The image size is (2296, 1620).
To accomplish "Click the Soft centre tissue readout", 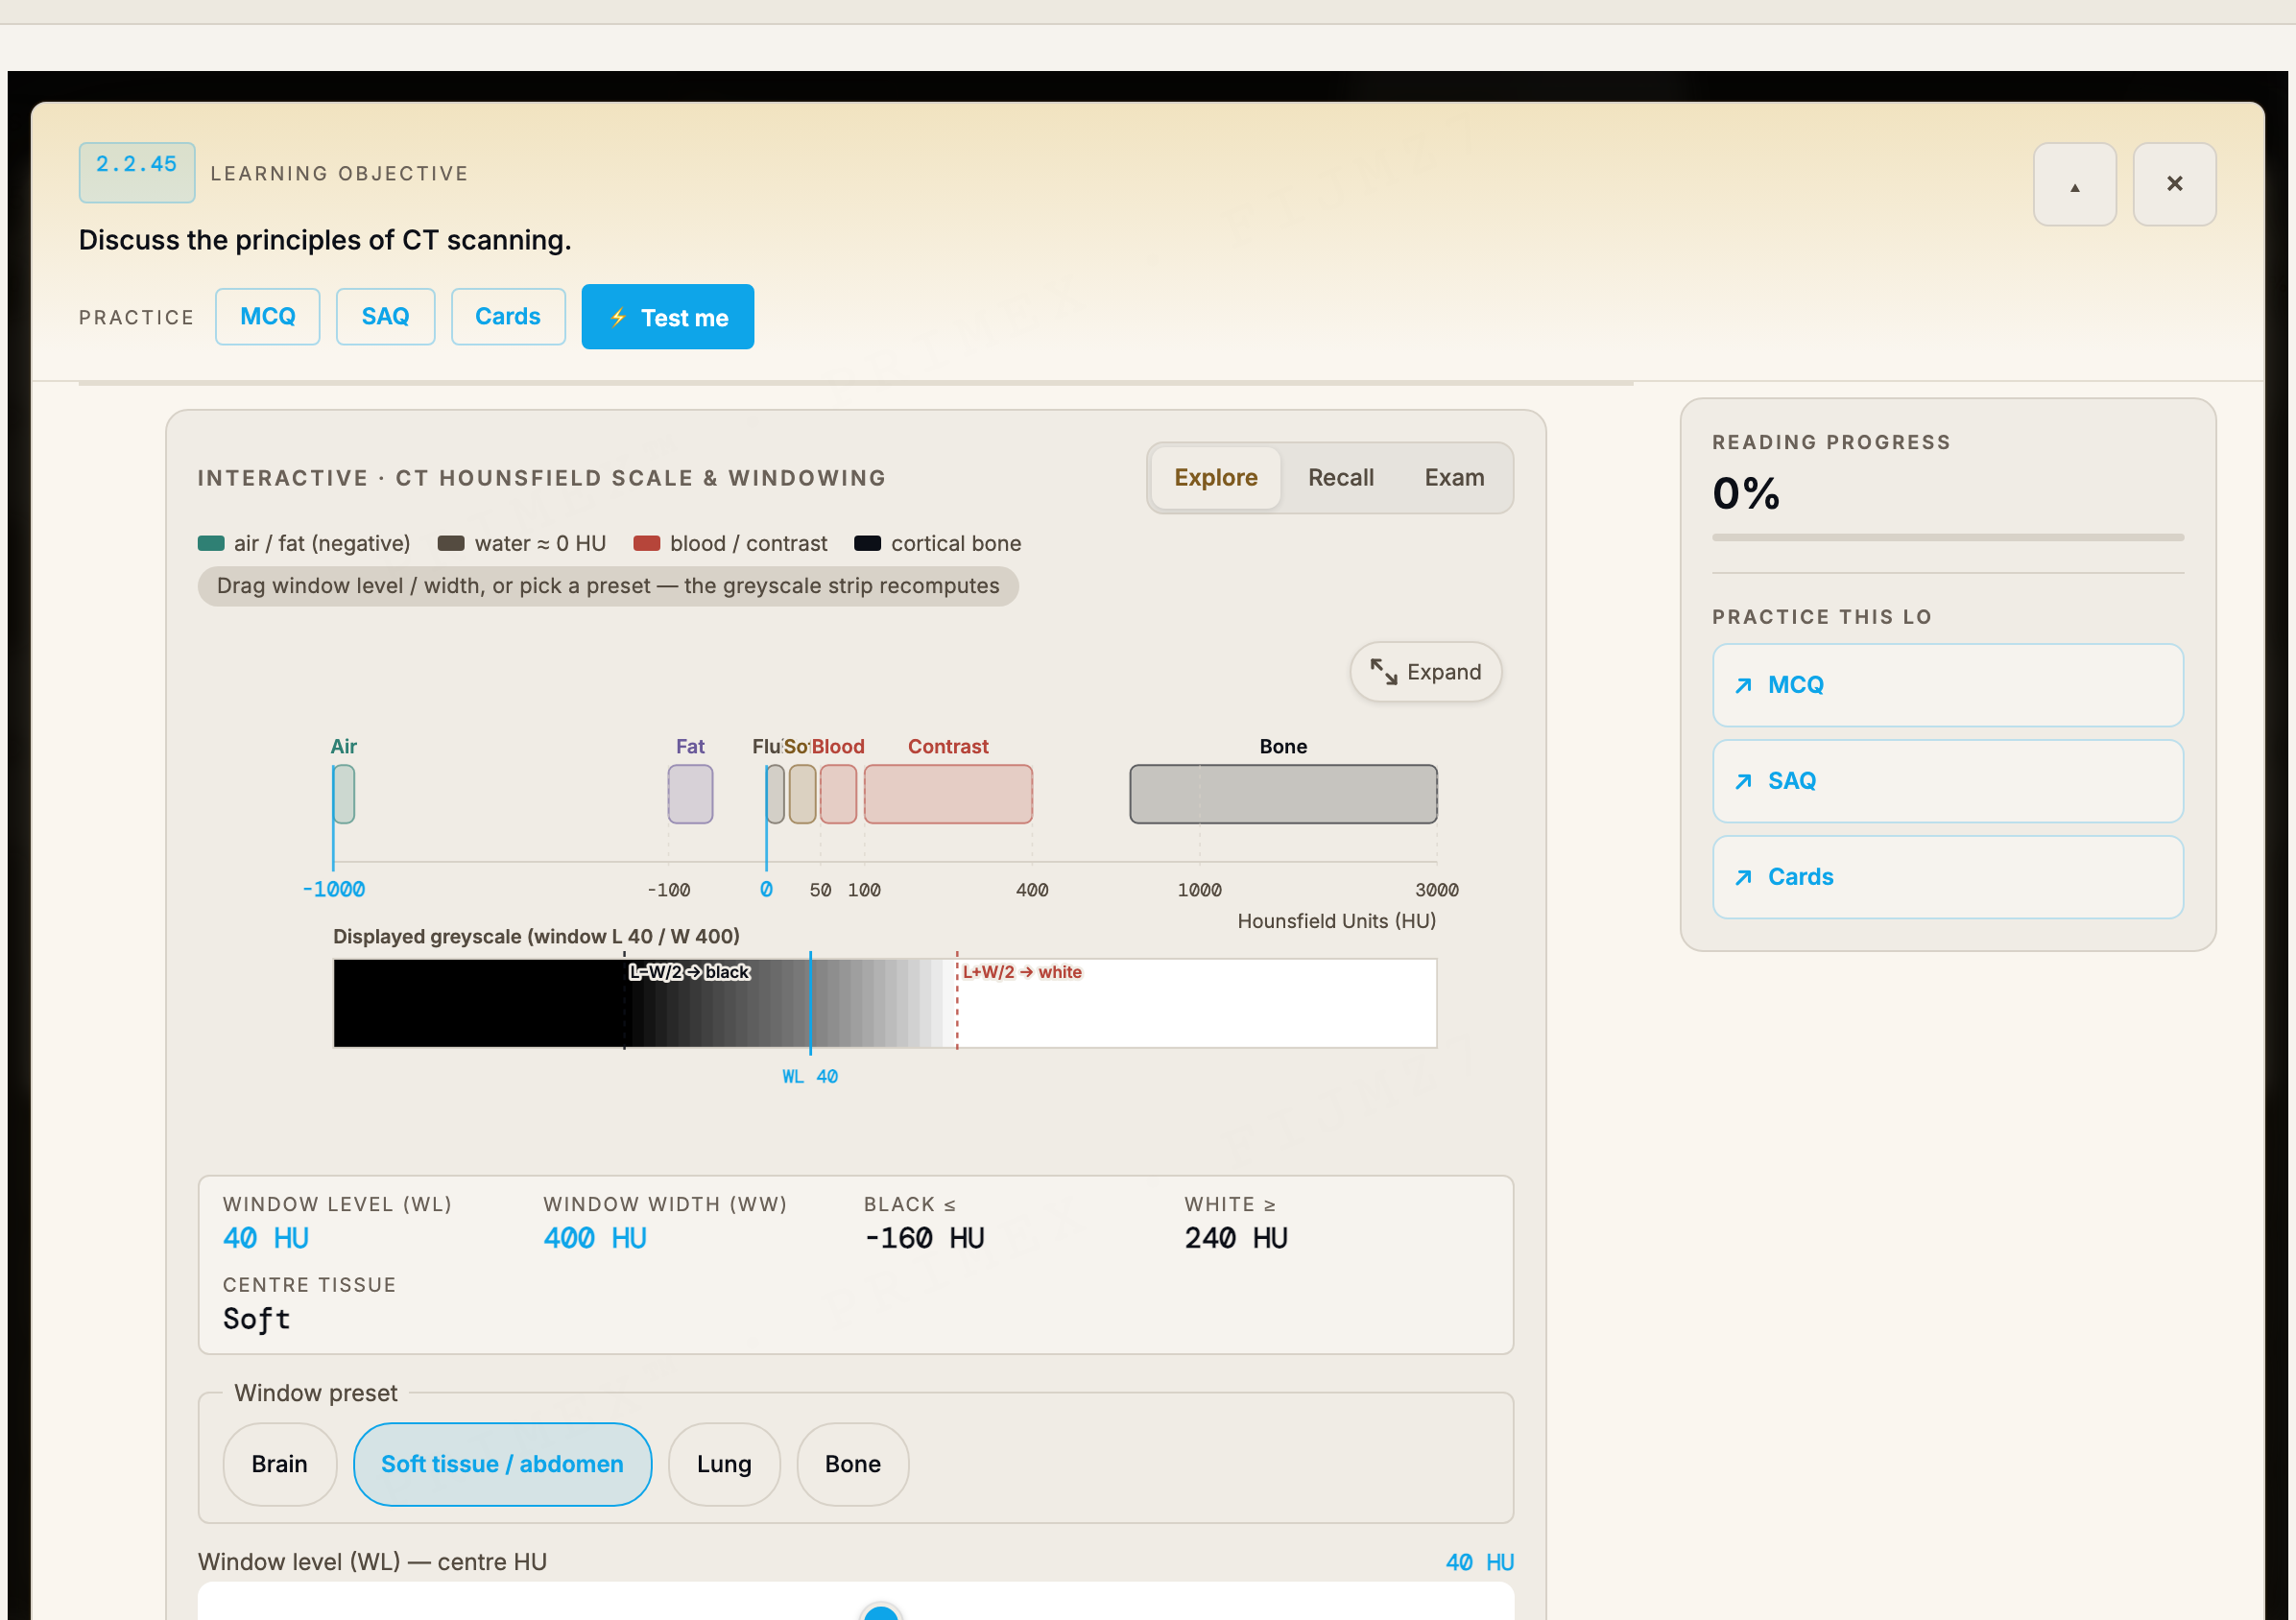I will pos(257,1319).
